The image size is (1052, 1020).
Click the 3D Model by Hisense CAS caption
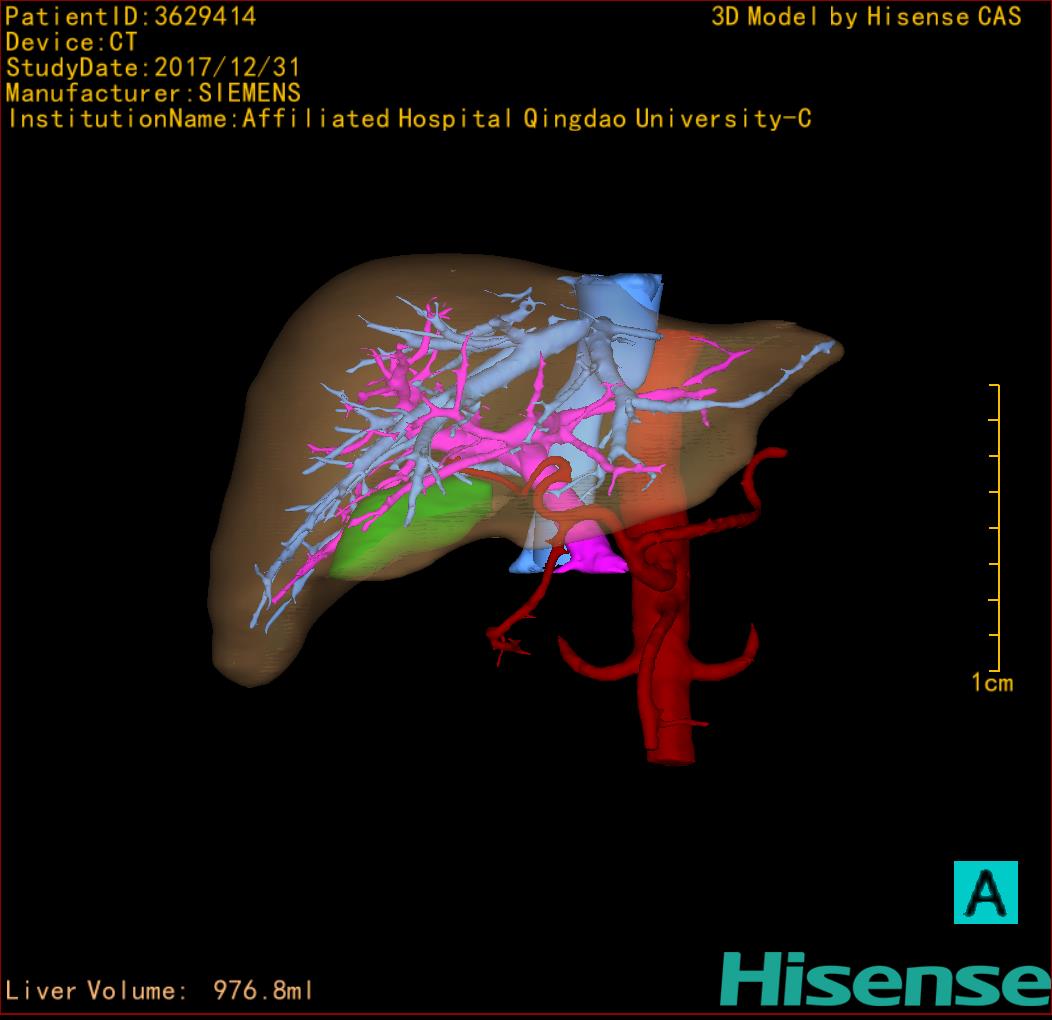click(x=866, y=17)
